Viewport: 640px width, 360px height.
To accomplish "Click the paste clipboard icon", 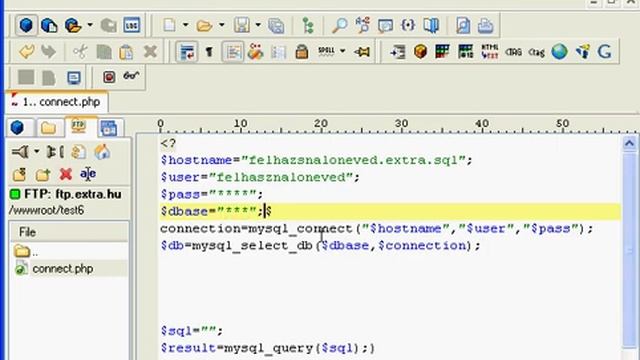I will [127, 52].
